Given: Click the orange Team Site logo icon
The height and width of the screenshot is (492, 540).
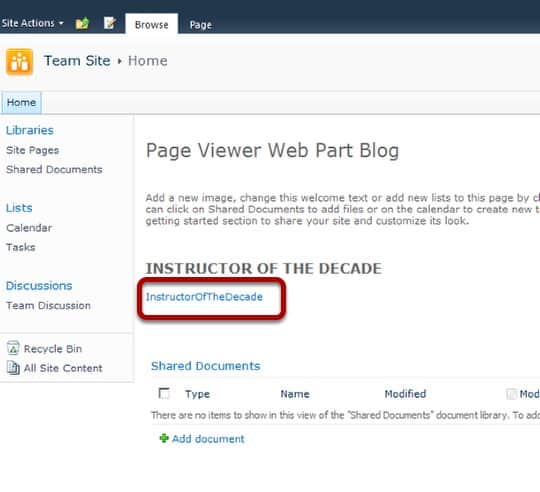Looking at the screenshot, I should point(19,62).
